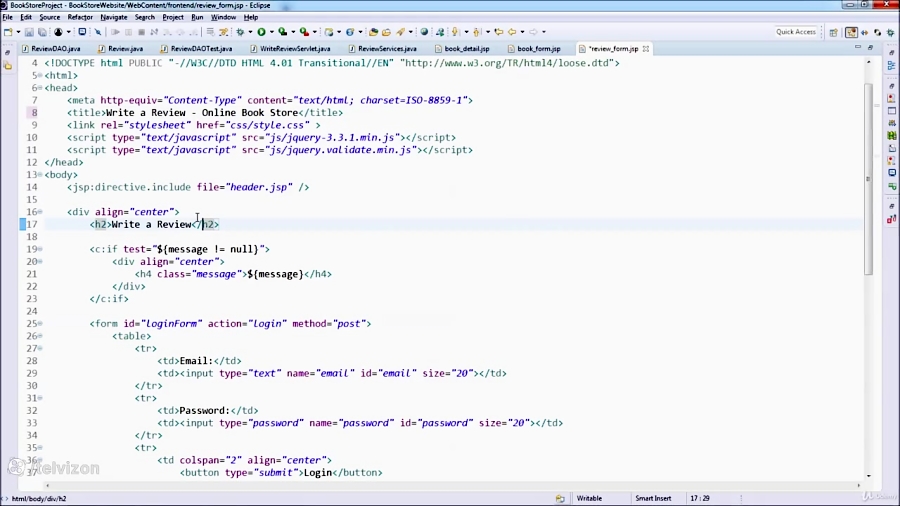Click the Back navigation yellow arrow
The height and width of the screenshot is (506, 900).
tap(513, 32)
